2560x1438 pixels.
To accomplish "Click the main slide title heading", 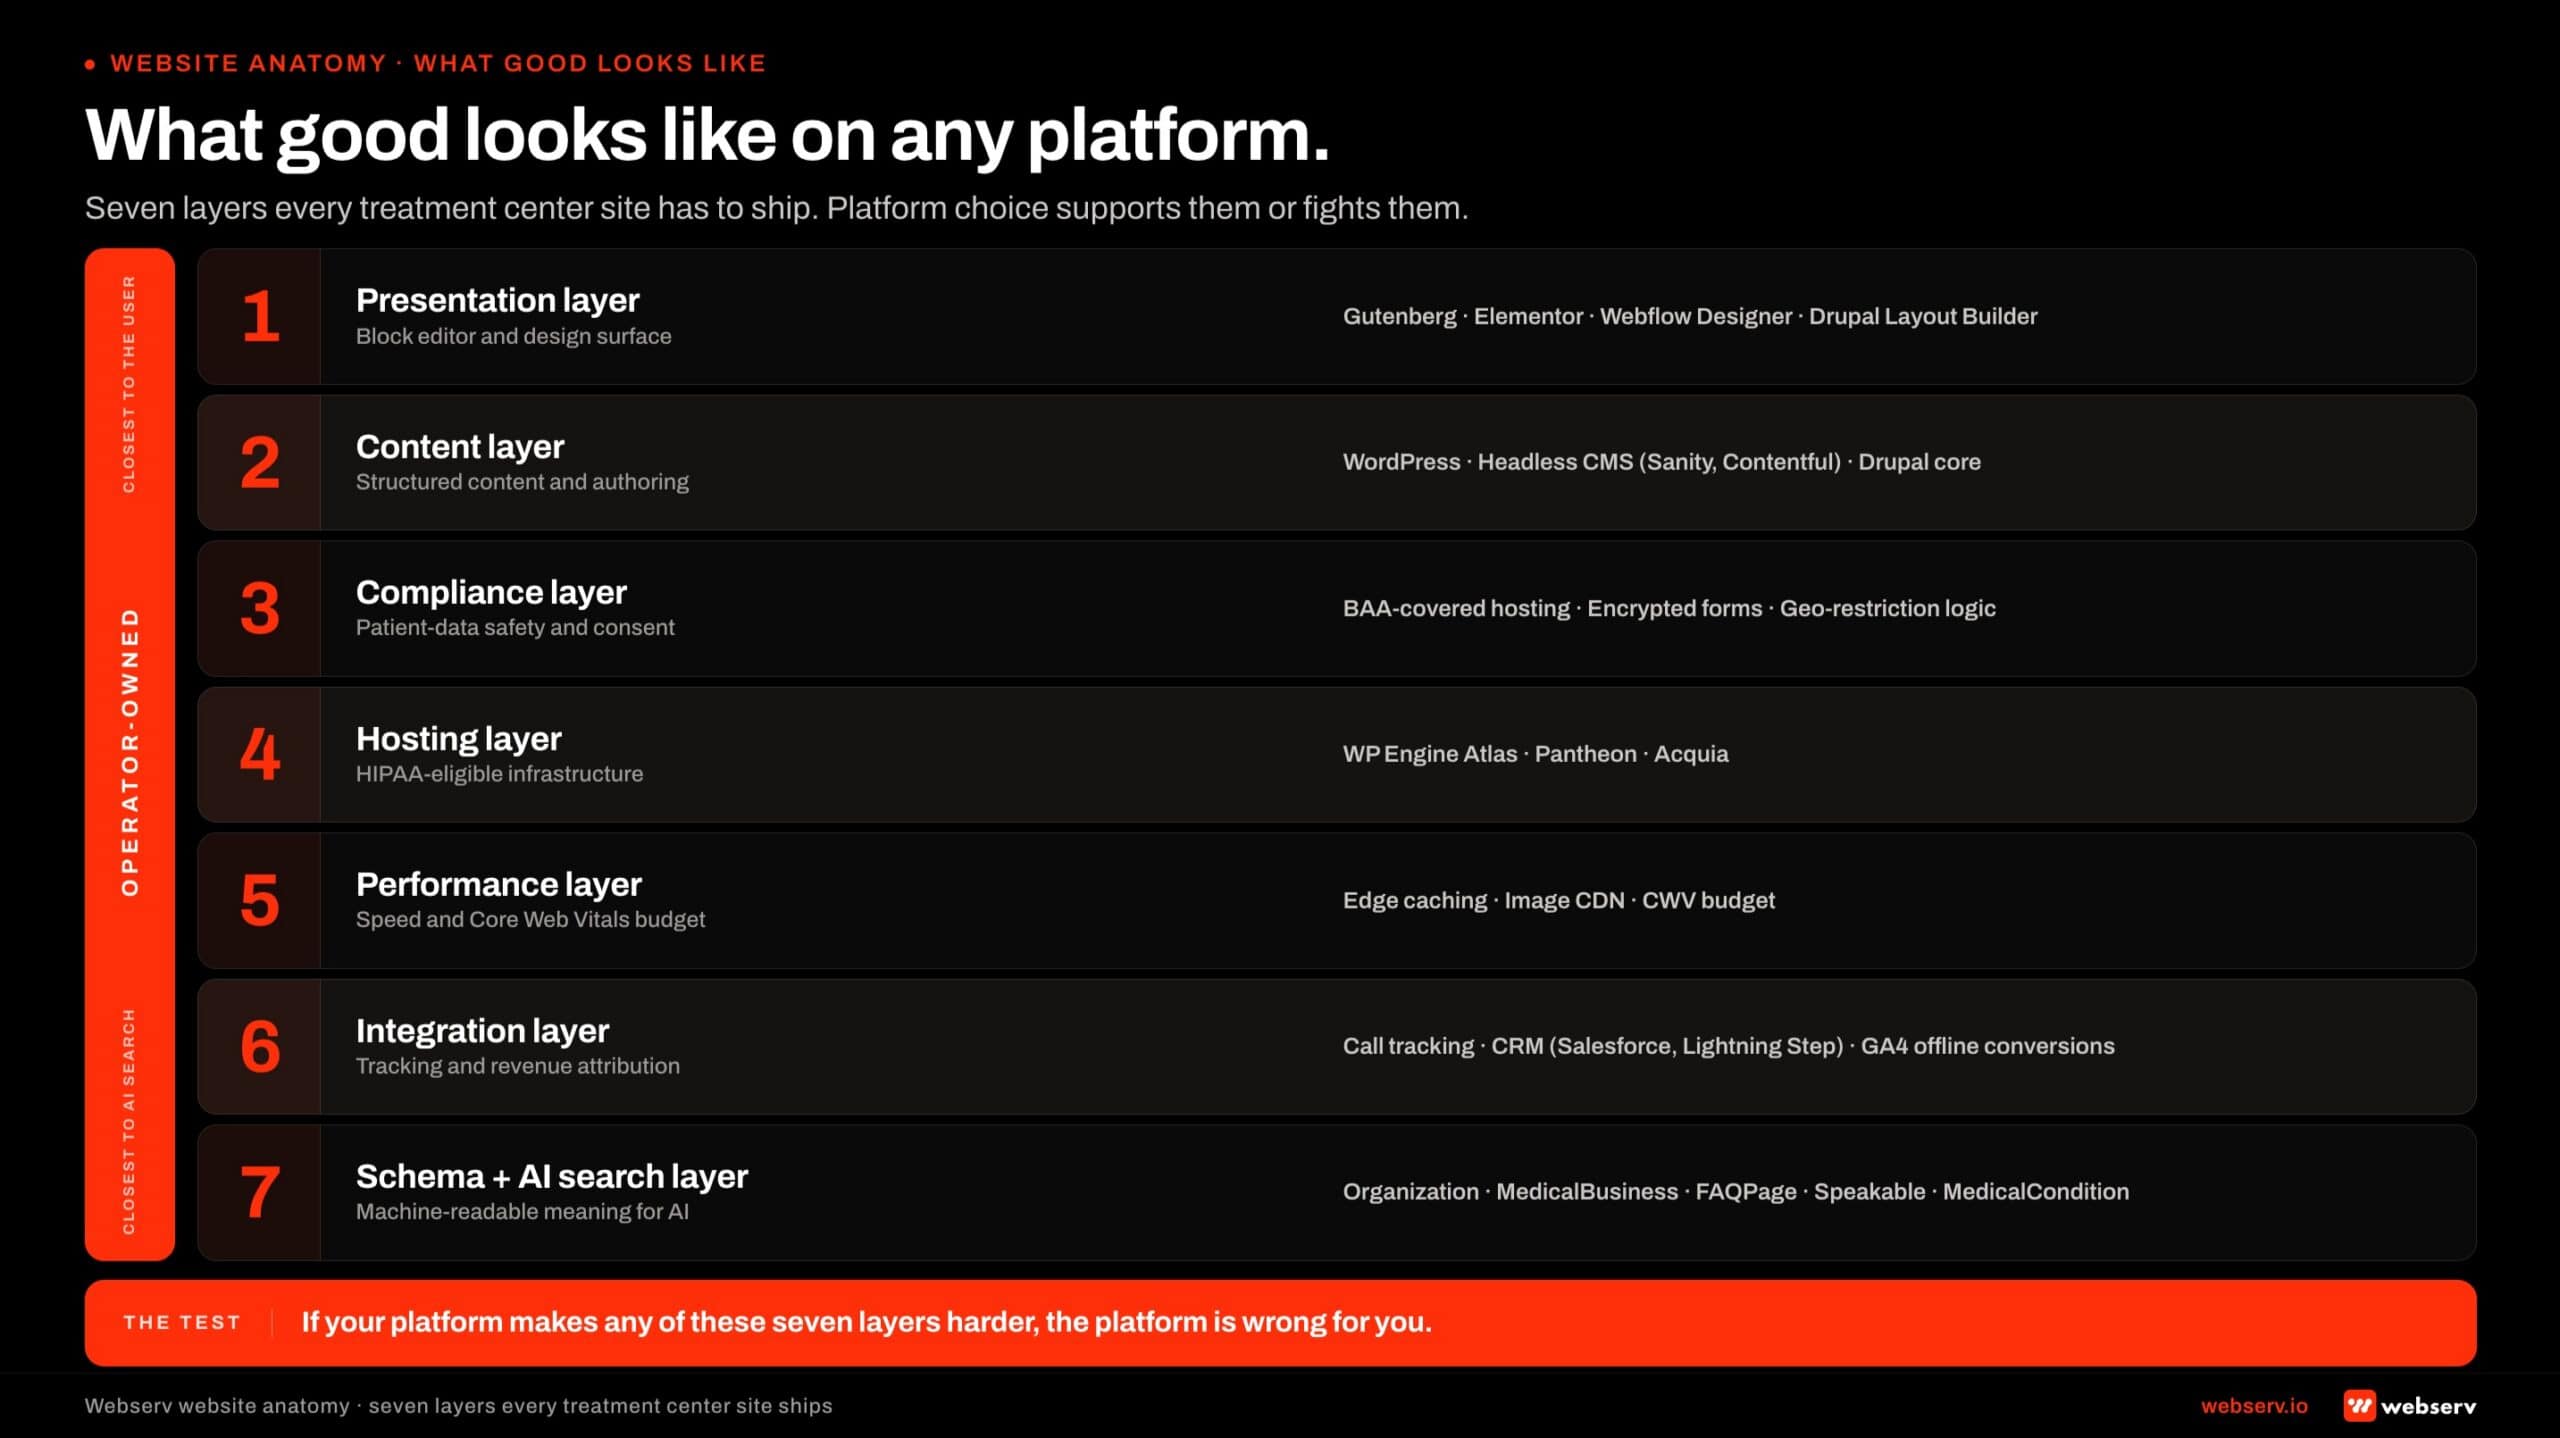I will click(708, 135).
